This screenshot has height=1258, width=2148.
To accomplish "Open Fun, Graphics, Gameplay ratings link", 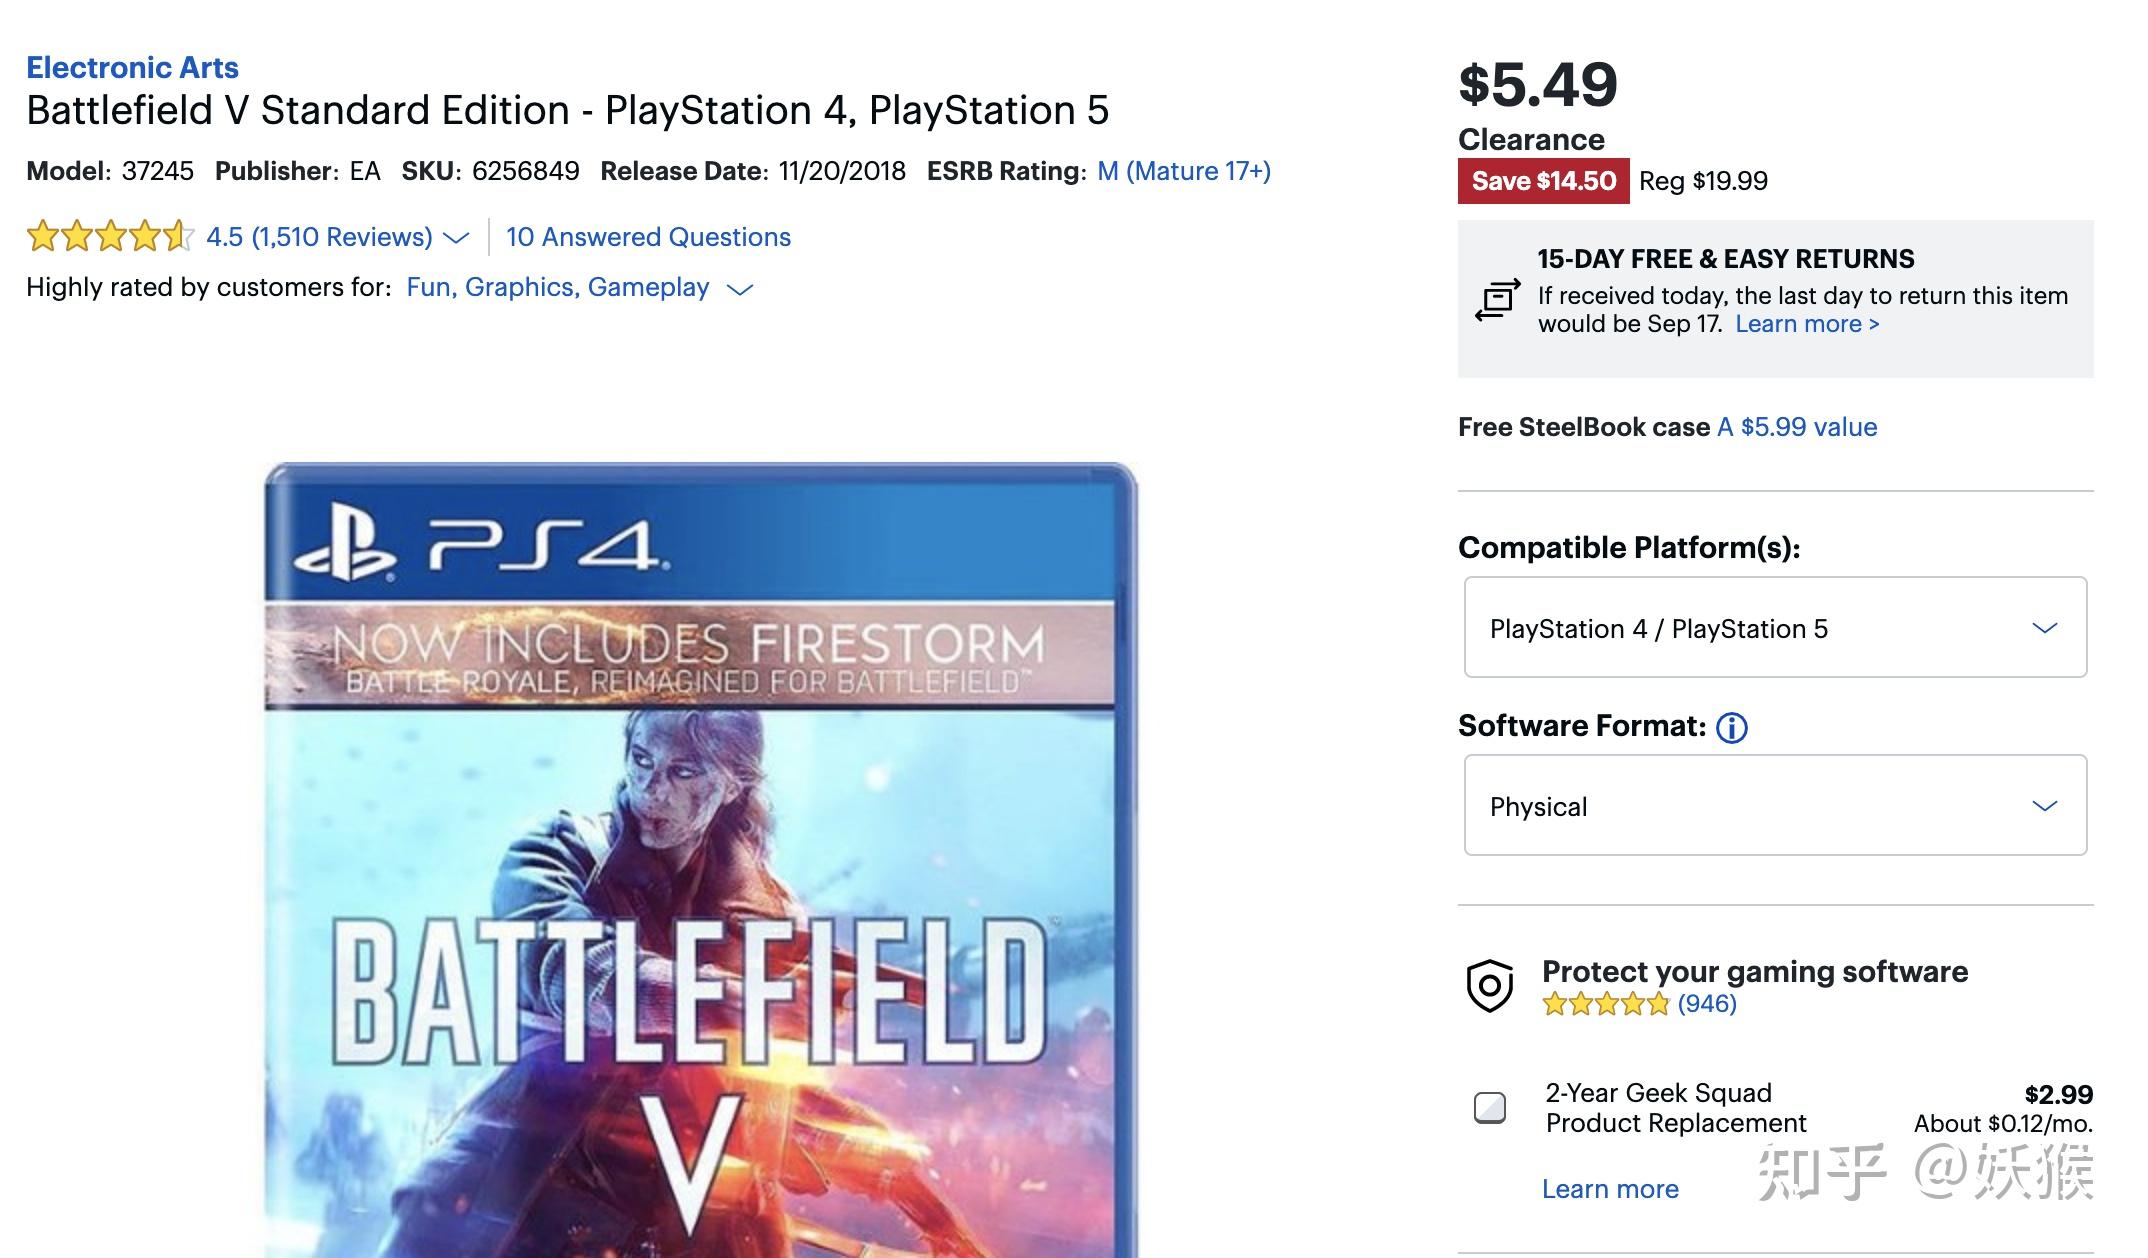I will click(557, 288).
